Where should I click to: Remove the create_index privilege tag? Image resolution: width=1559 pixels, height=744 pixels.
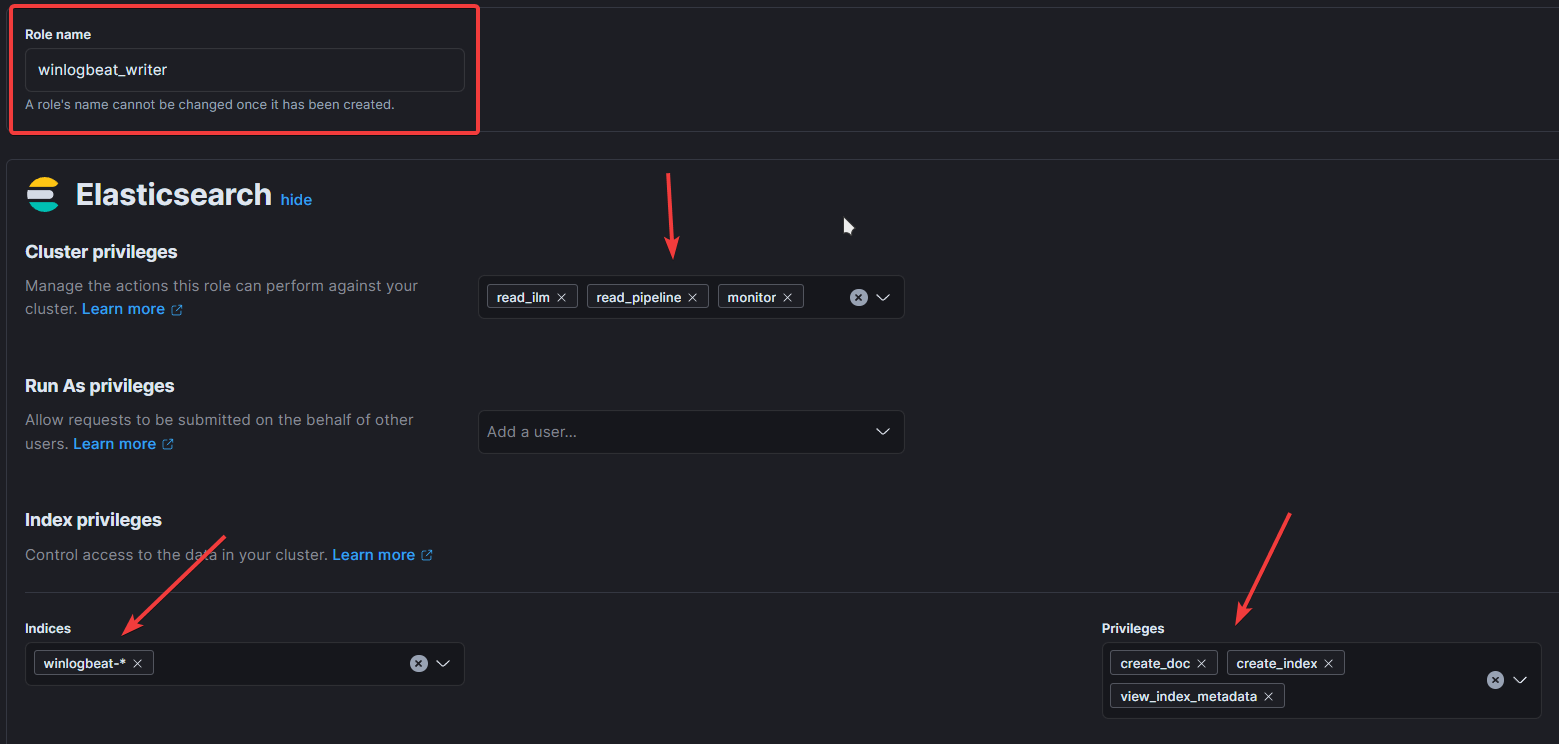1328,663
